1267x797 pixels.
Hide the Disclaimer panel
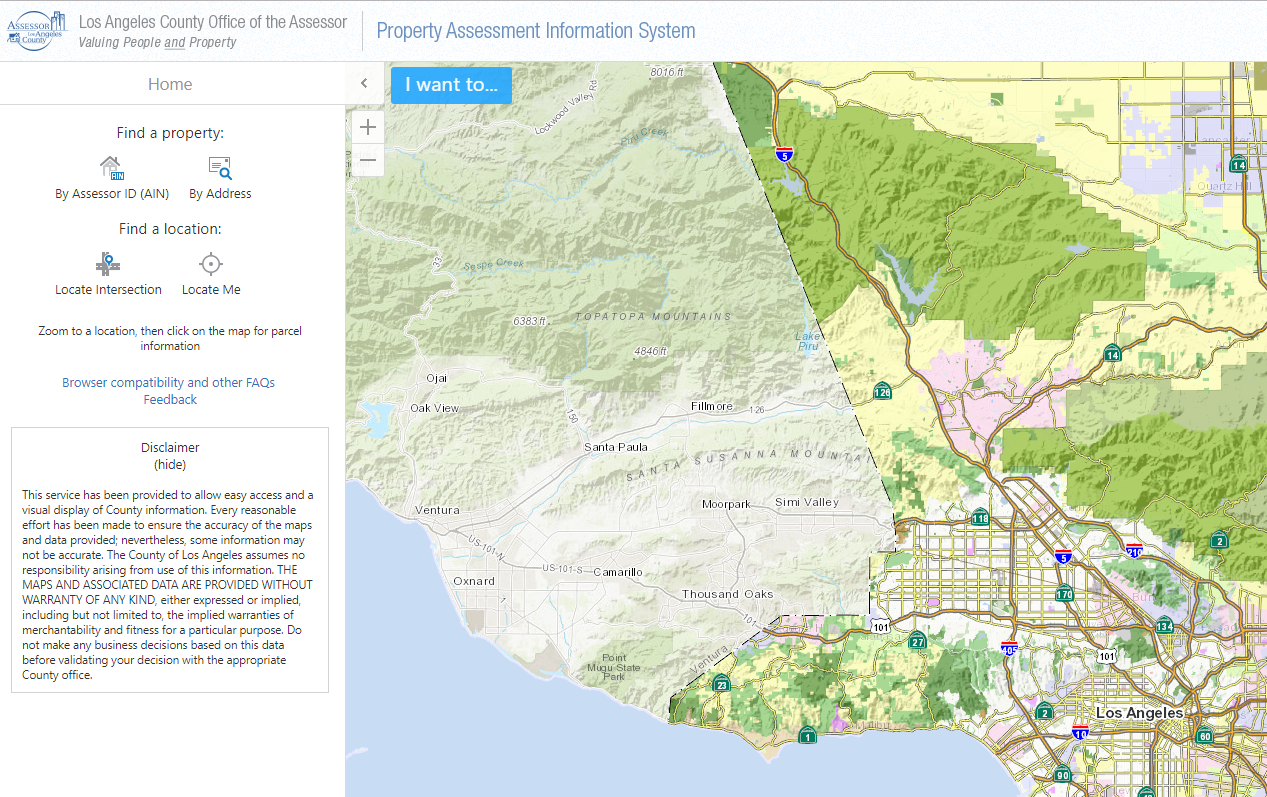[170, 464]
